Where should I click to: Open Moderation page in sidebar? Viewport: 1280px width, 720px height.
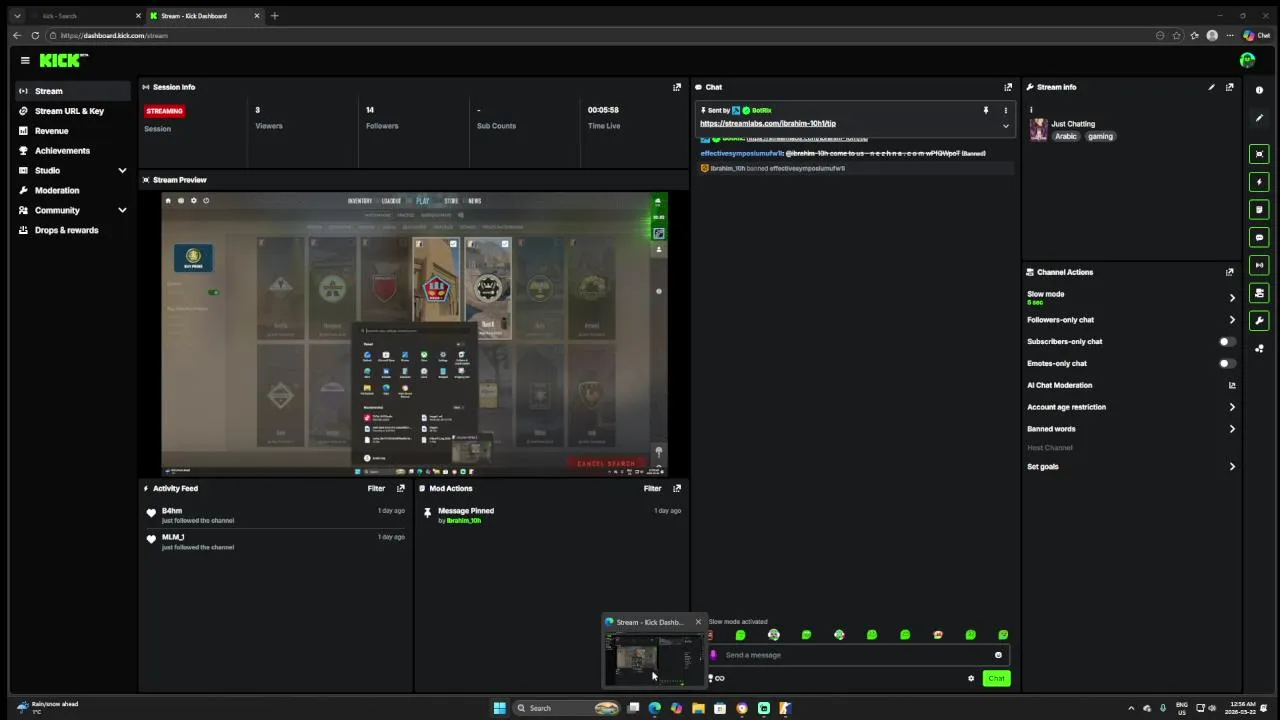coord(72,190)
